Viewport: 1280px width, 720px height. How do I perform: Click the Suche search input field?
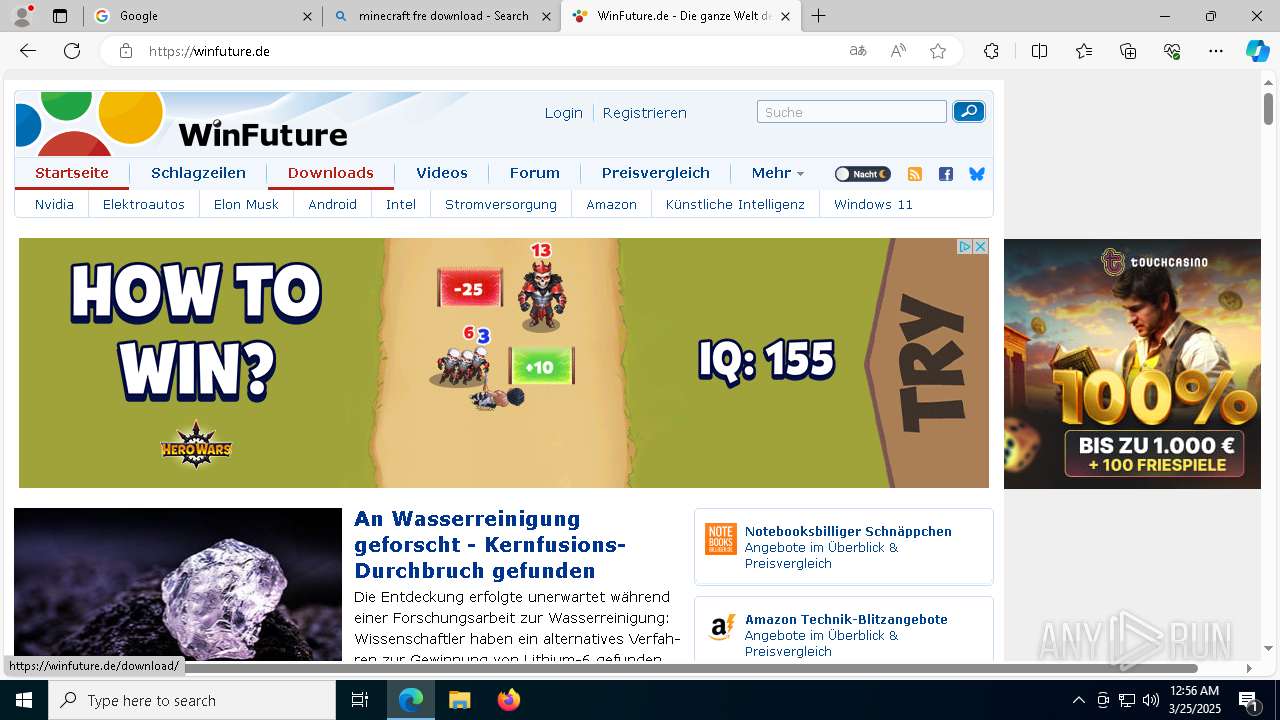(x=852, y=112)
